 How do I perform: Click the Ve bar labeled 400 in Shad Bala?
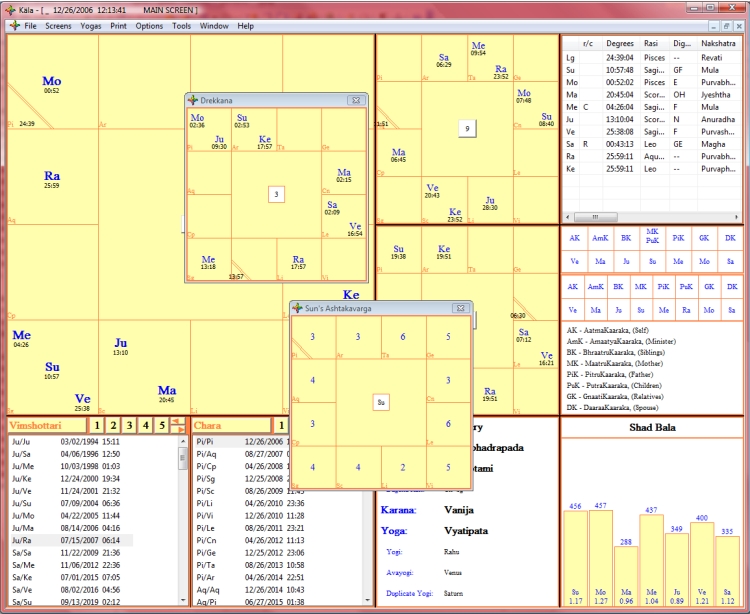point(702,564)
